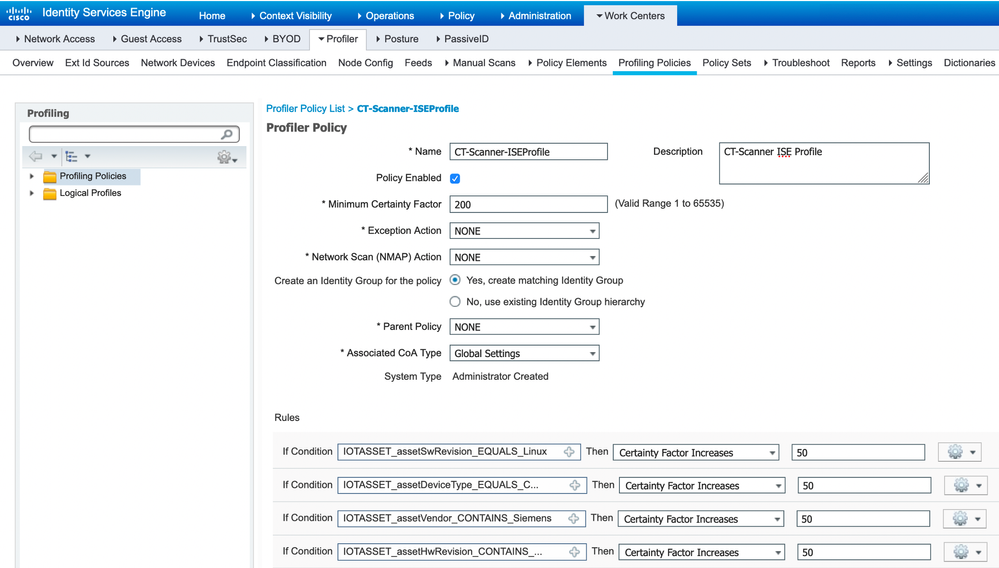Open gear menu for assetHwRevision rule row
This screenshot has height=568, width=999.
[965, 551]
